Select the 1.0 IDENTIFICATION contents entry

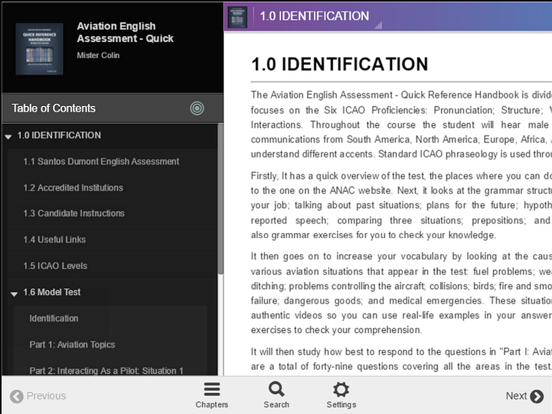[x=59, y=136]
